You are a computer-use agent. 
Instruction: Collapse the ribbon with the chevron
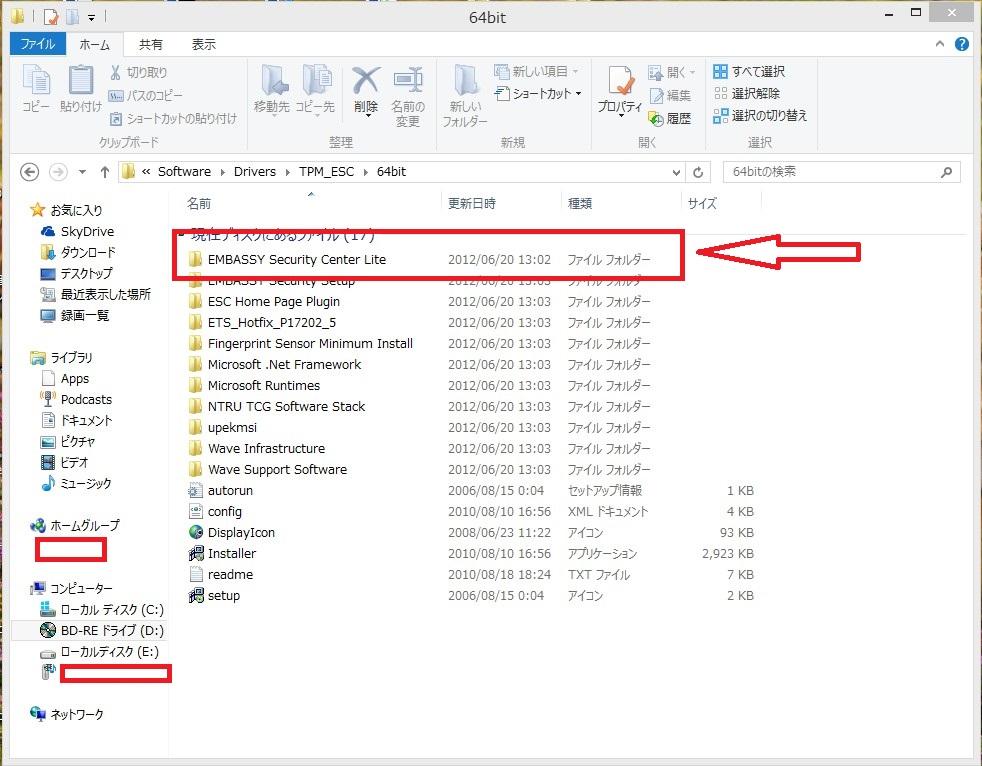[939, 44]
